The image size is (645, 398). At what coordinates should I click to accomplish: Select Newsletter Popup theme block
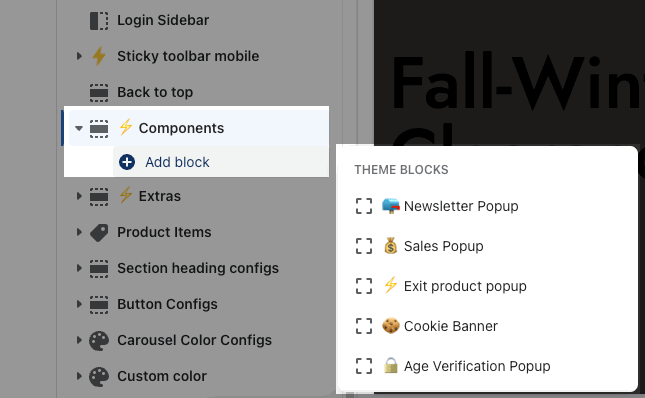click(461, 206)
